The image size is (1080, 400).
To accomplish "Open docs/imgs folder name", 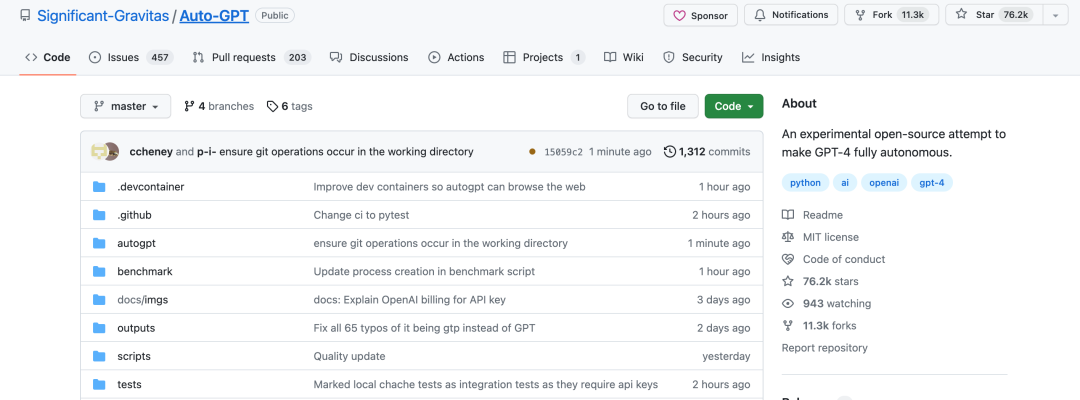I will 143,299.
